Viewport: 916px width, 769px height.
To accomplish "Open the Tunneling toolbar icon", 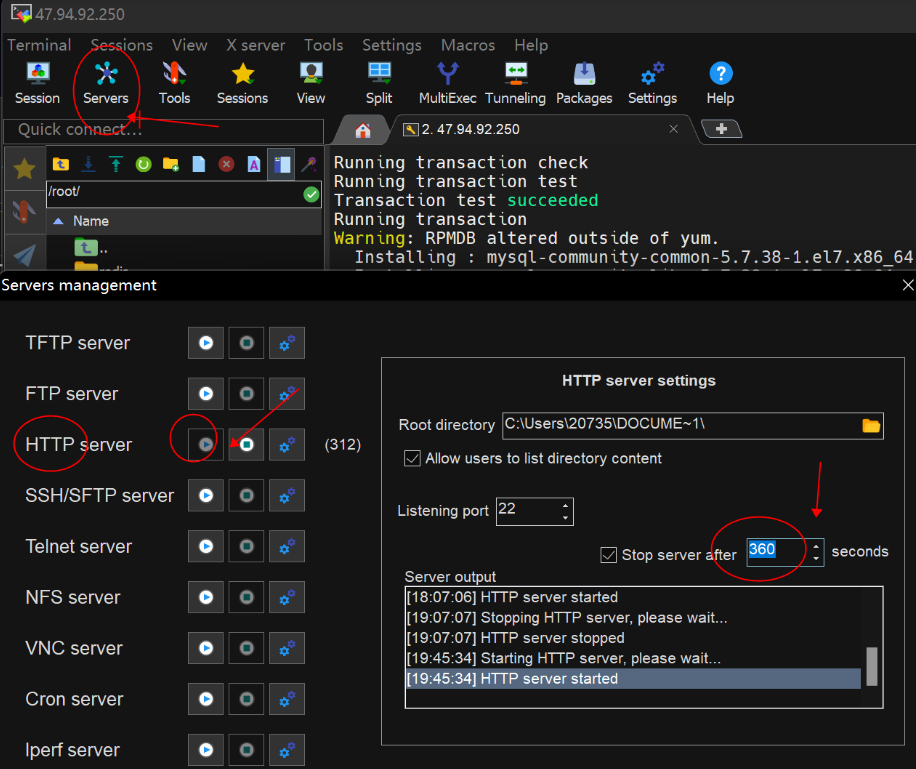I will (x=515, y=83).
